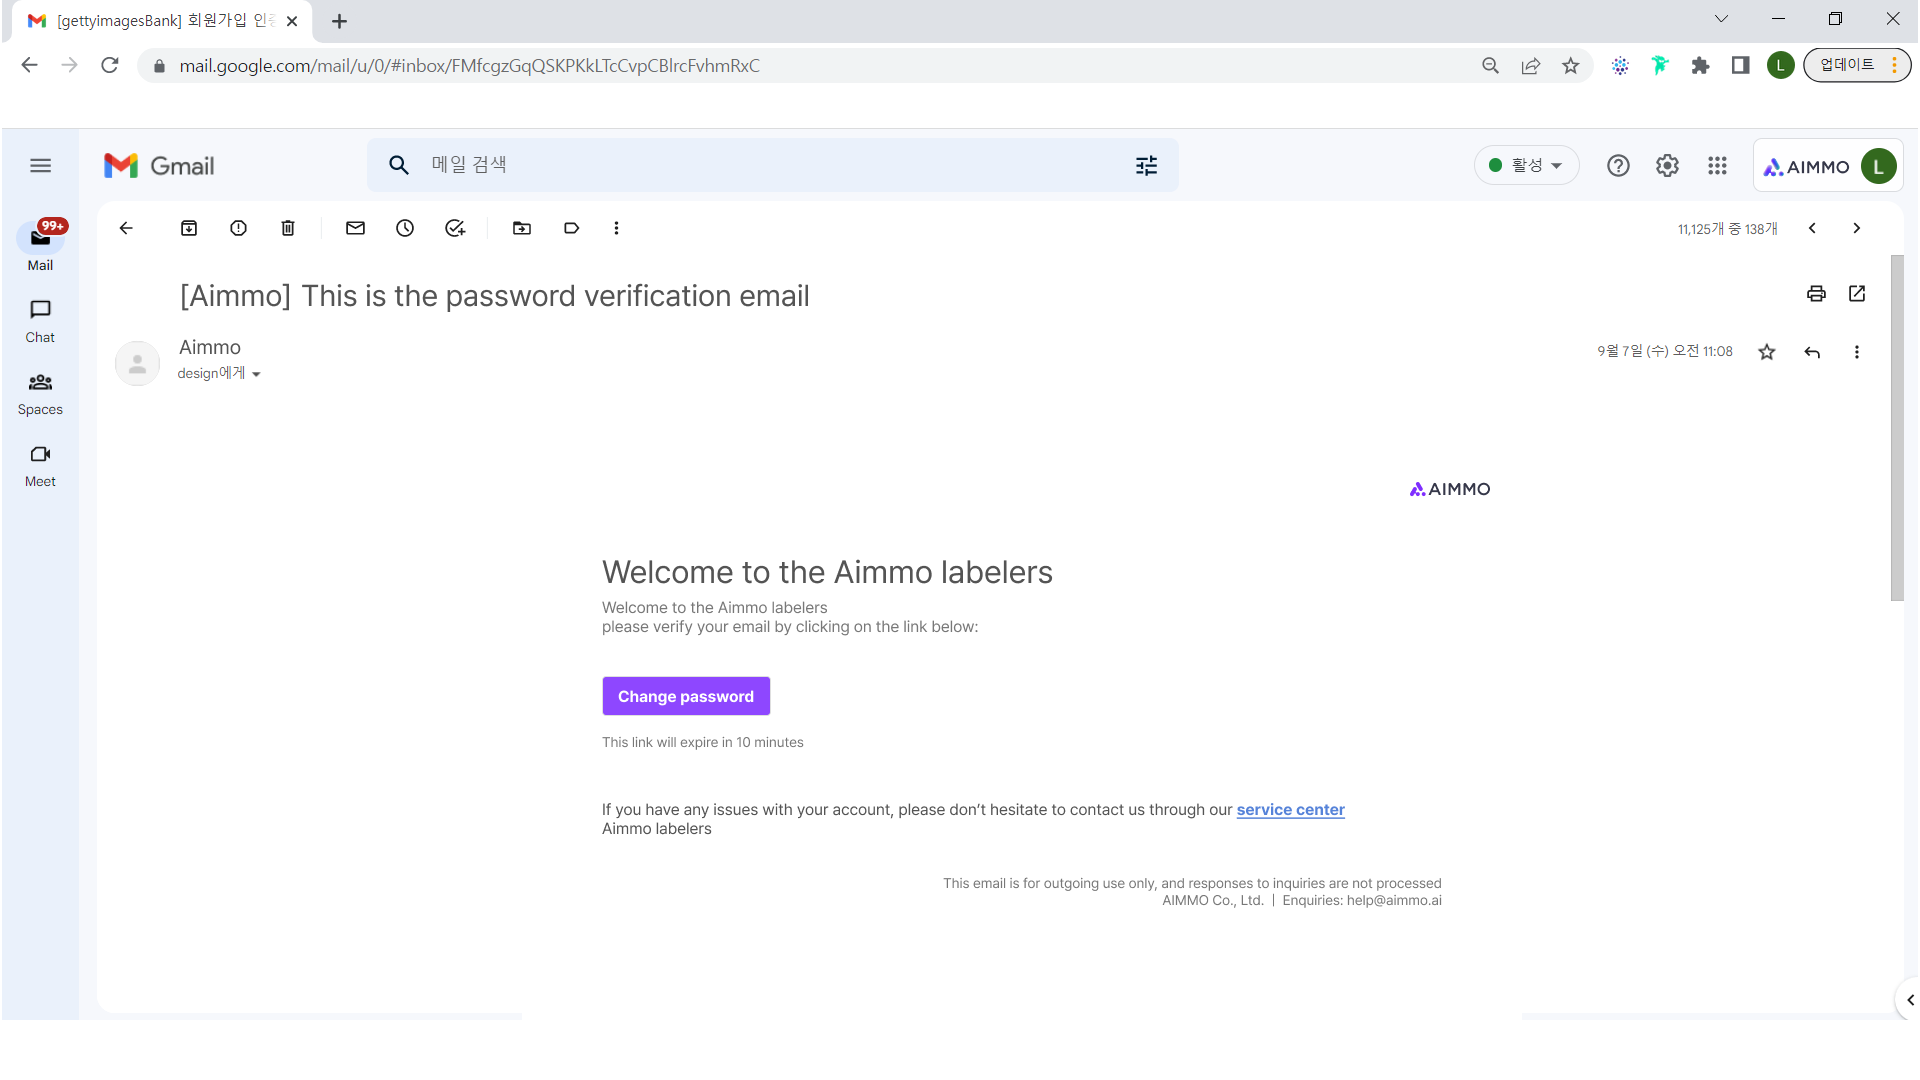Screen dimensions: 1920x1080
Task: Show search options filter icon
Action: [1147, 166]
